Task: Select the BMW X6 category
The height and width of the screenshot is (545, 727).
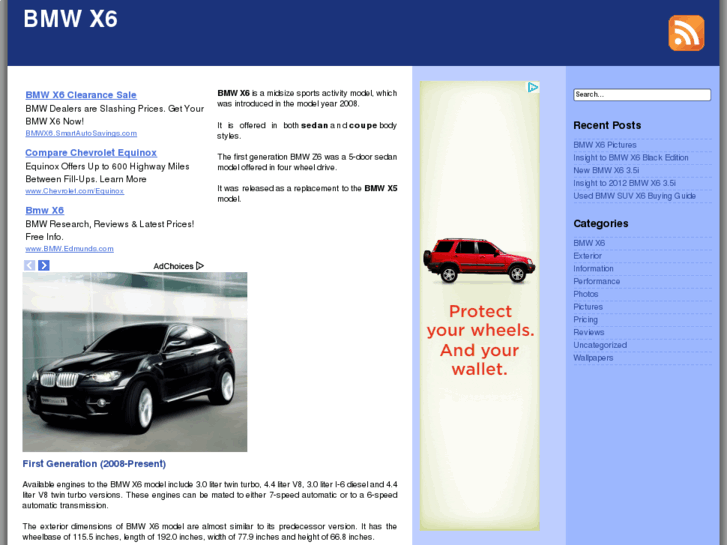Action: coord(589,243)
